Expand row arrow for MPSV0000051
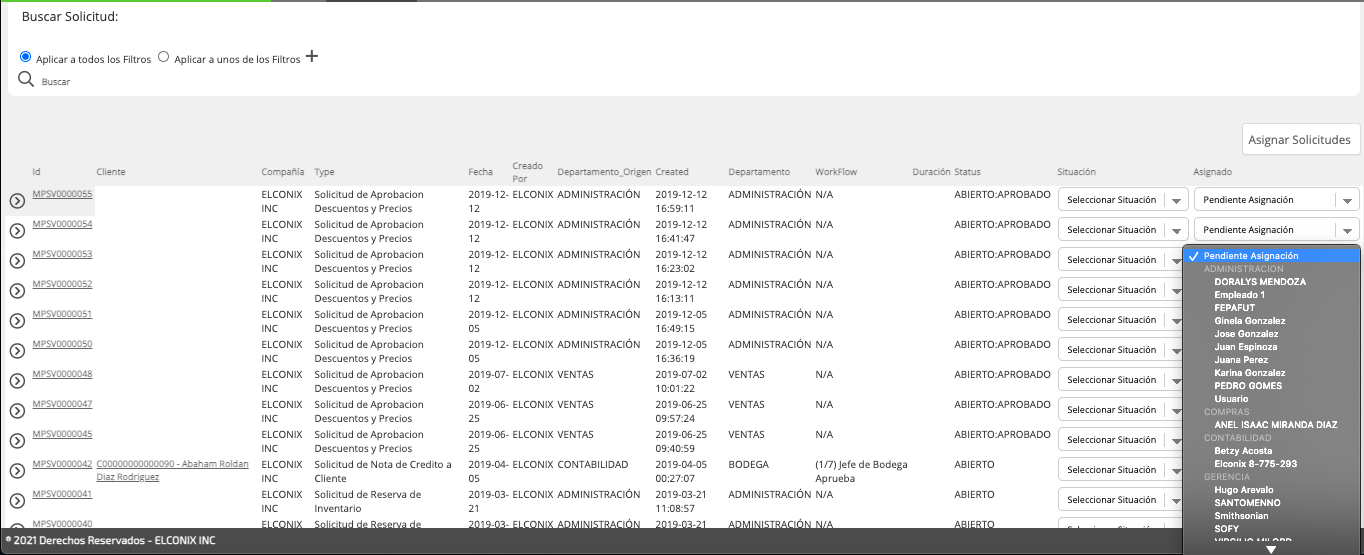This screenshot has width=1364, height=555. point(17,321)
